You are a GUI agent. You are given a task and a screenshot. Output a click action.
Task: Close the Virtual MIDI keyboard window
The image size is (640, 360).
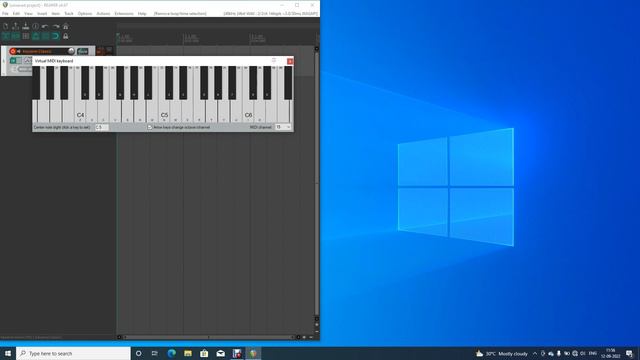coord(290,61)
